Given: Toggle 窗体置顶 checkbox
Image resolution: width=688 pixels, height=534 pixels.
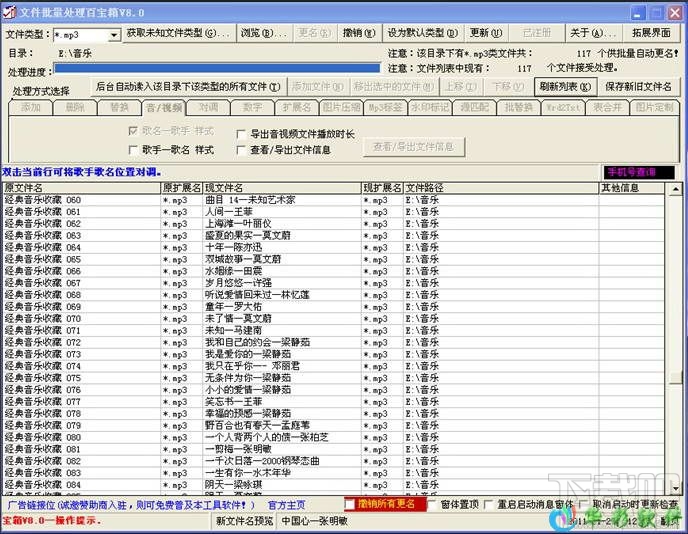Looking at the screenshot, I should [432, 505].
